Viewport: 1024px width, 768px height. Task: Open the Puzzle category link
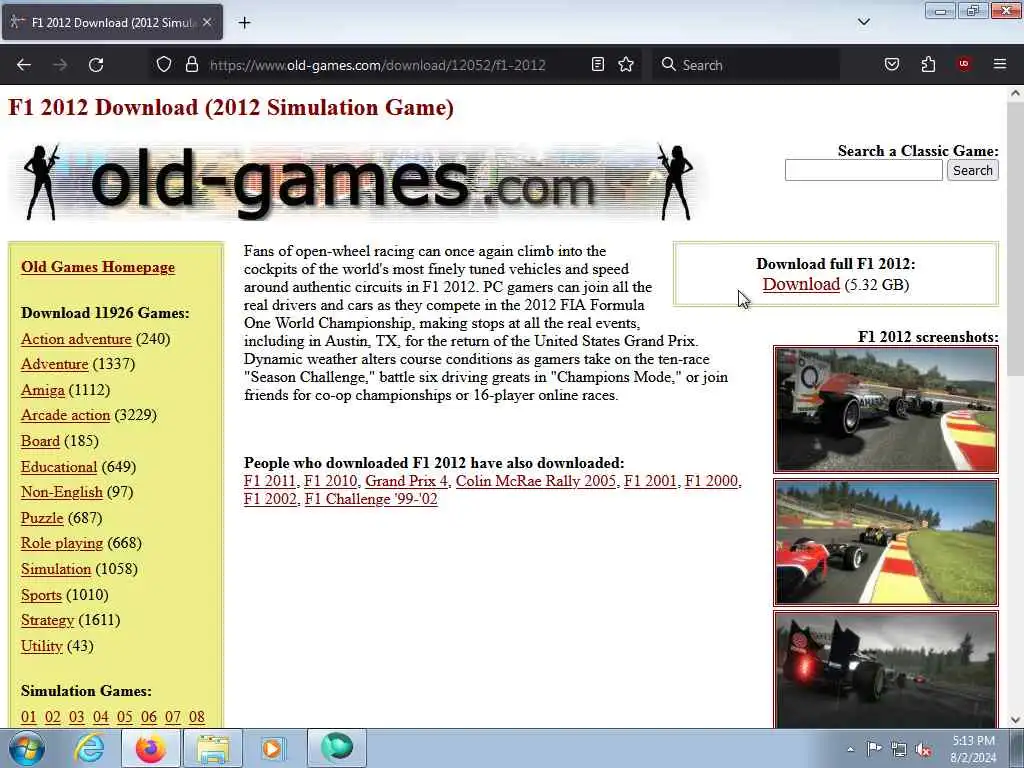[42, 518]
